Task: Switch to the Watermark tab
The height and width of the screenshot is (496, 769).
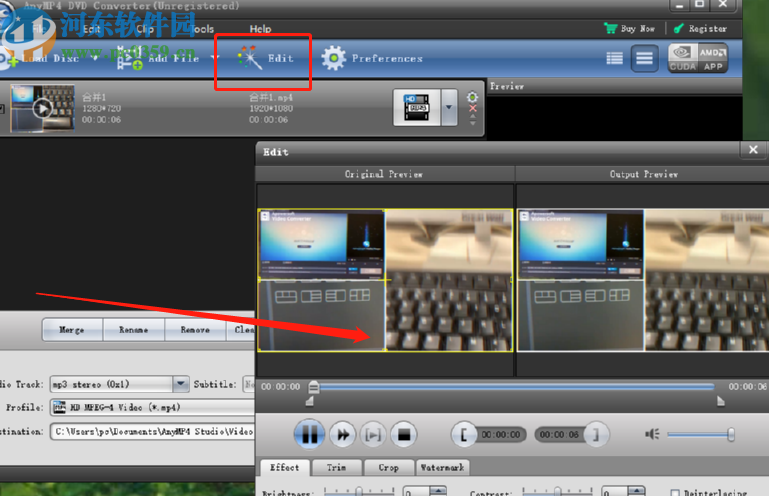Action: (x=442, y=468)
